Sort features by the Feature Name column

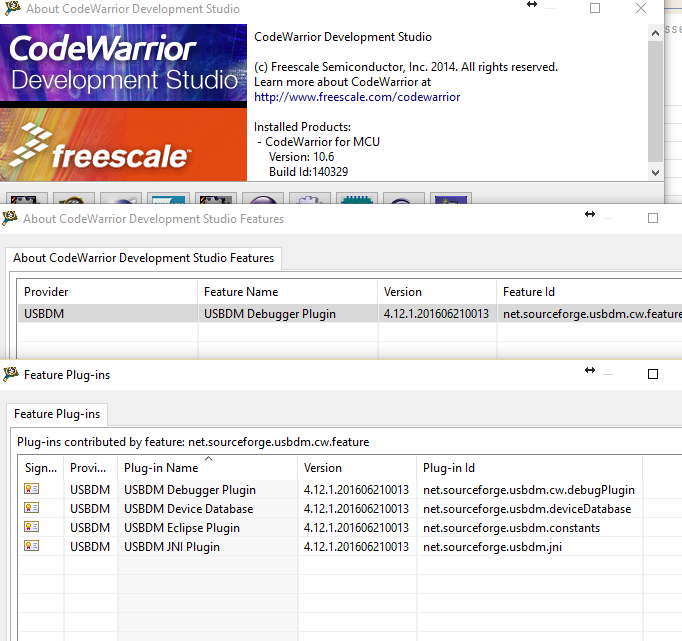[x=288, y=292]
